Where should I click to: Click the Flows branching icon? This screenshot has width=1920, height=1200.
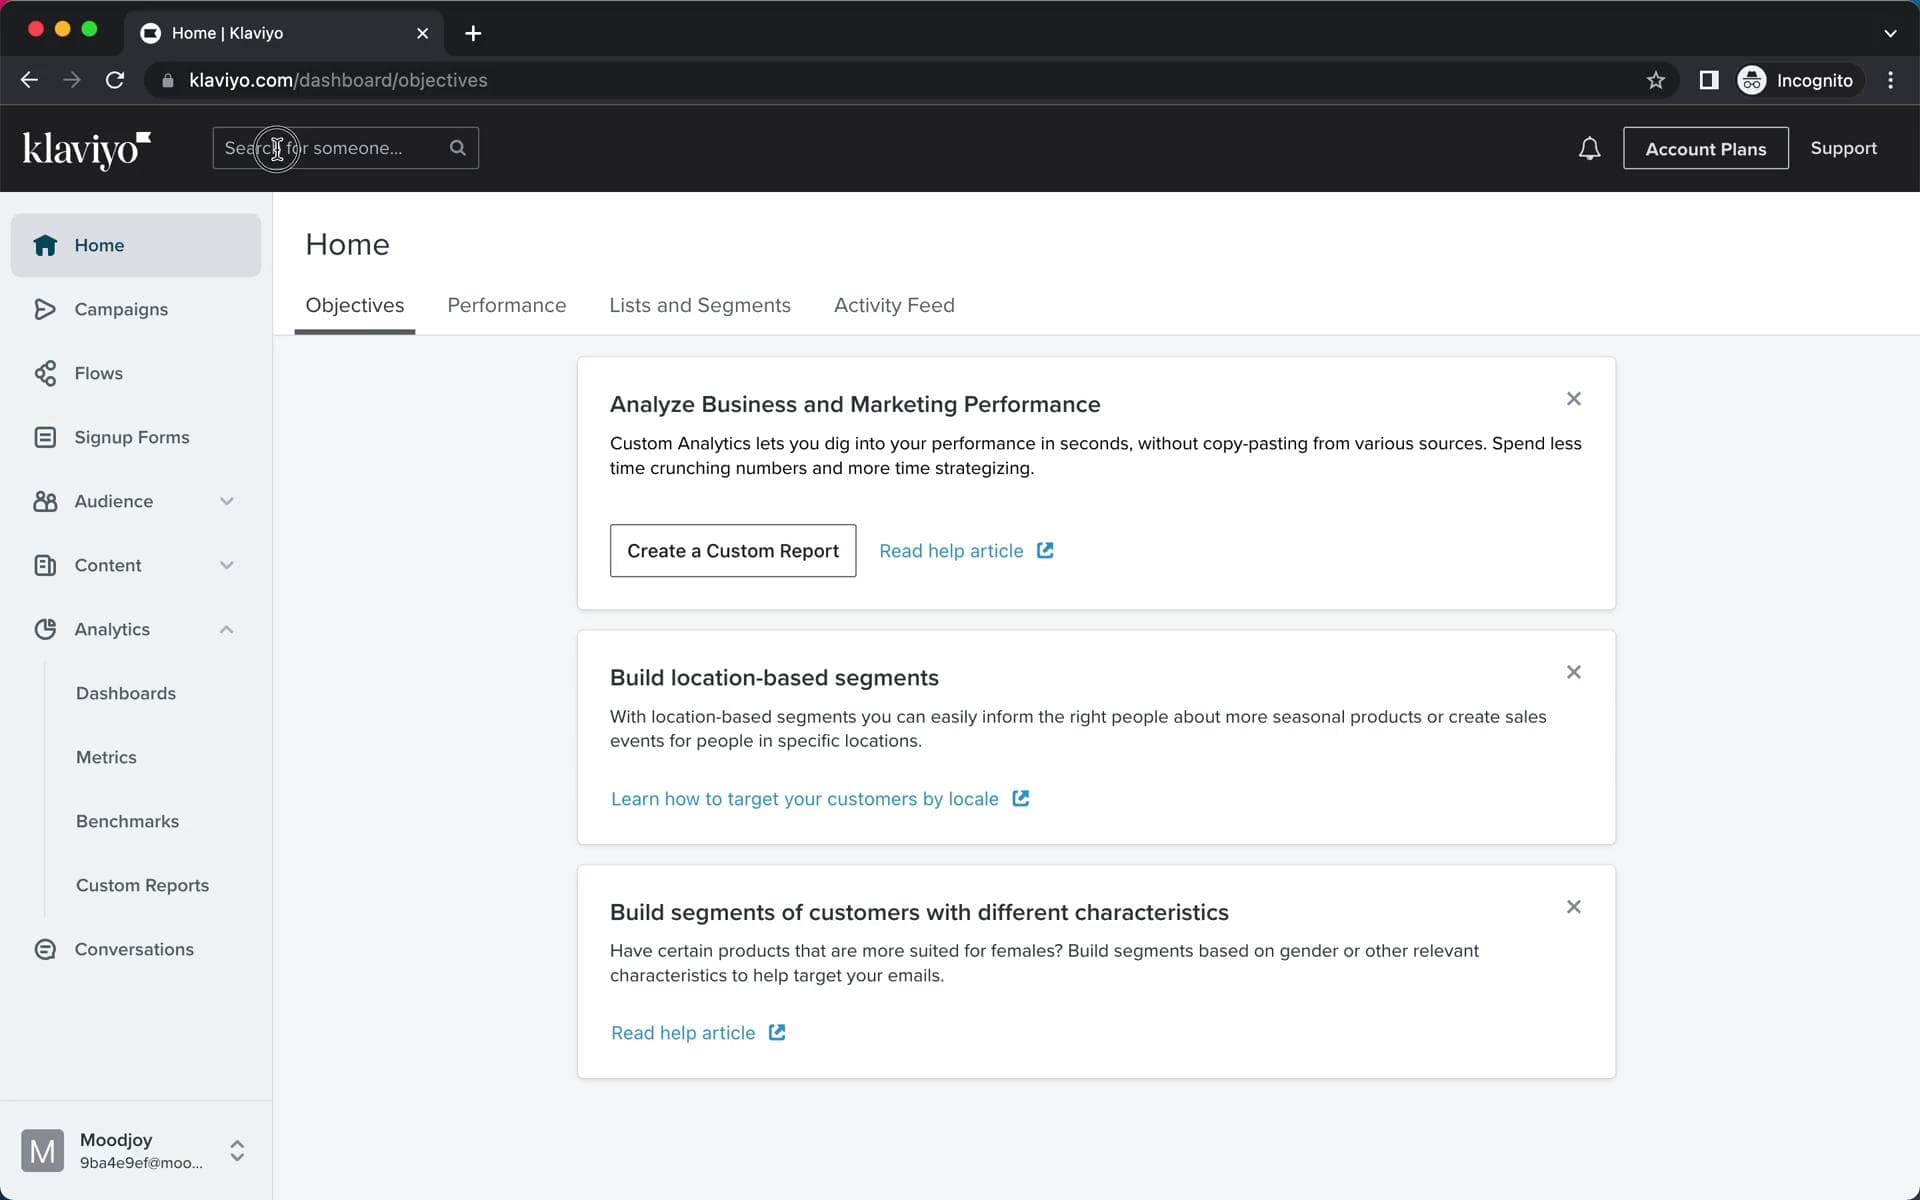(45, 373)
